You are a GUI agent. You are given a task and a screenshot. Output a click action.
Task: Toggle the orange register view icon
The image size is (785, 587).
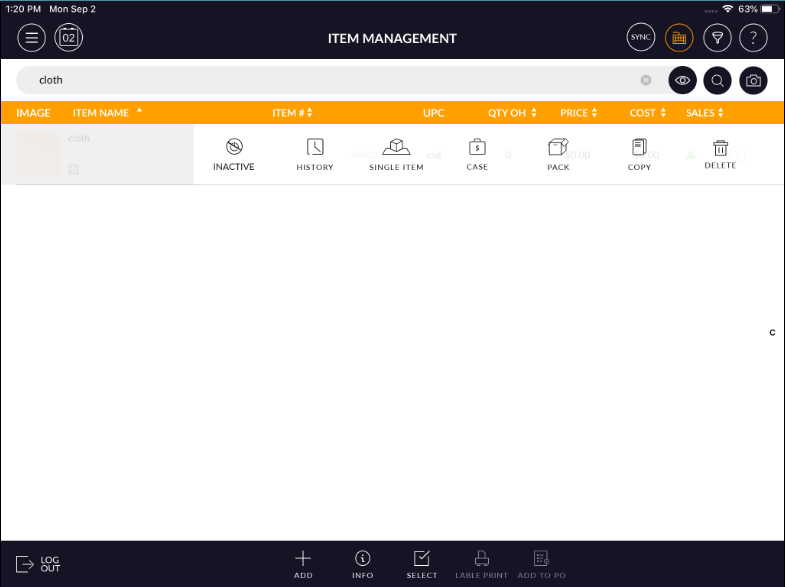(x=679, y=38)
